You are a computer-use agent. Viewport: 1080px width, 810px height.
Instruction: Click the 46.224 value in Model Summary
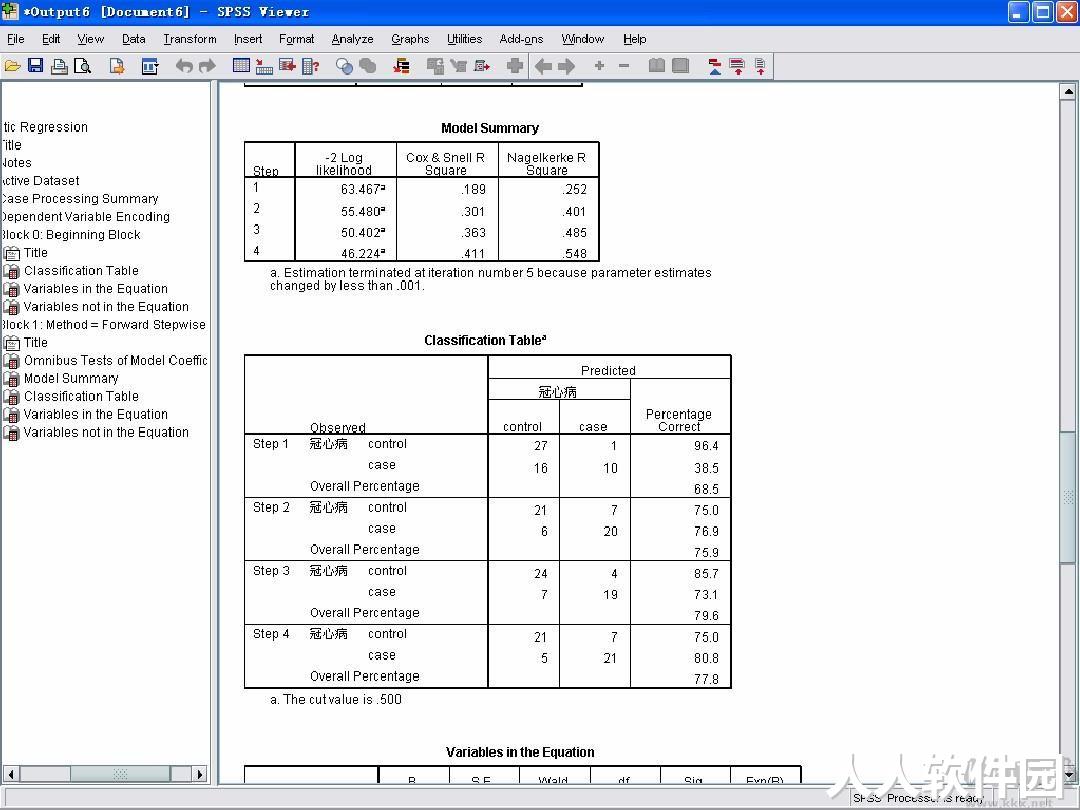363,253
